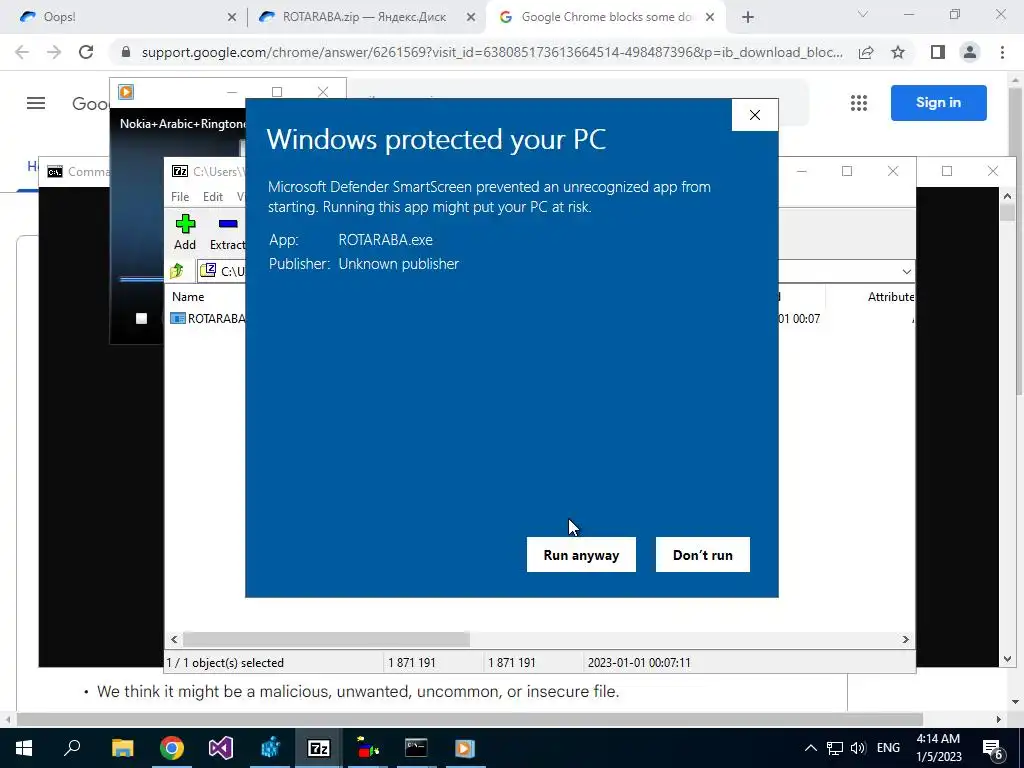Click the ENG language indicator
Image resolution: width=1024 pixels, height=768 pixels.
(x=888, y=748)
